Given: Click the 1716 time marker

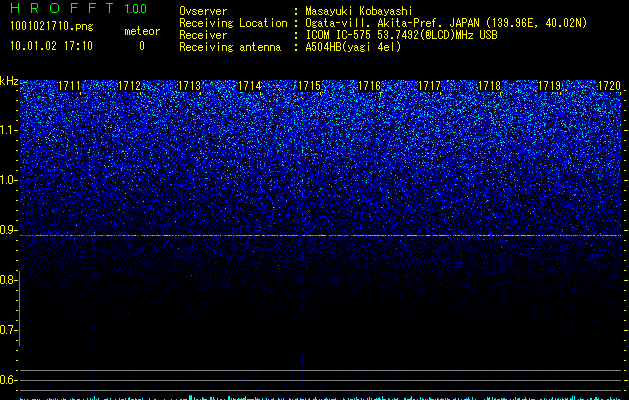Looking at the screenshot, I should tap(369, 86).
